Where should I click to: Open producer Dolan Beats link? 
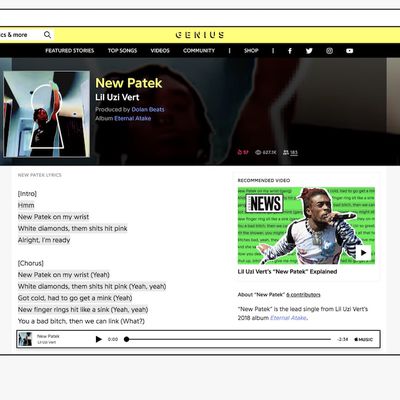pos(148,109)
